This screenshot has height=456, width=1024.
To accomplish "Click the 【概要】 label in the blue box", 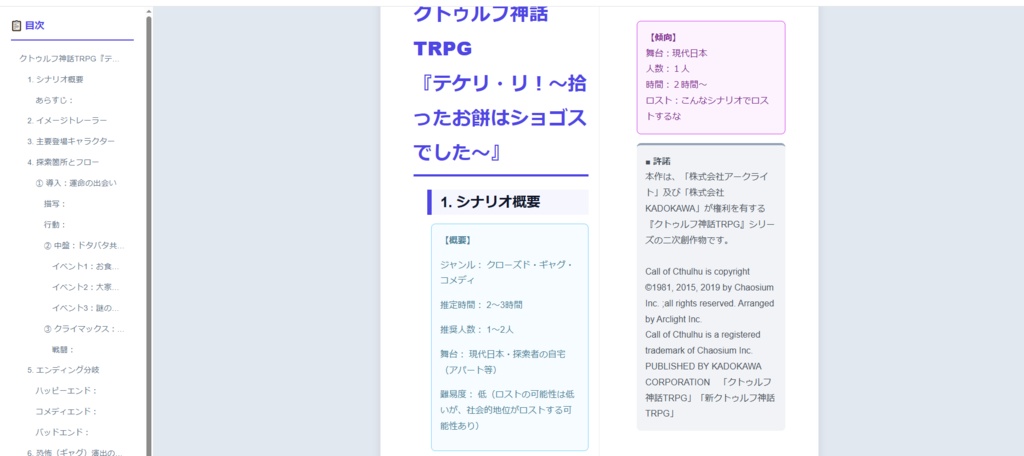I will click(x=457, y=240).
